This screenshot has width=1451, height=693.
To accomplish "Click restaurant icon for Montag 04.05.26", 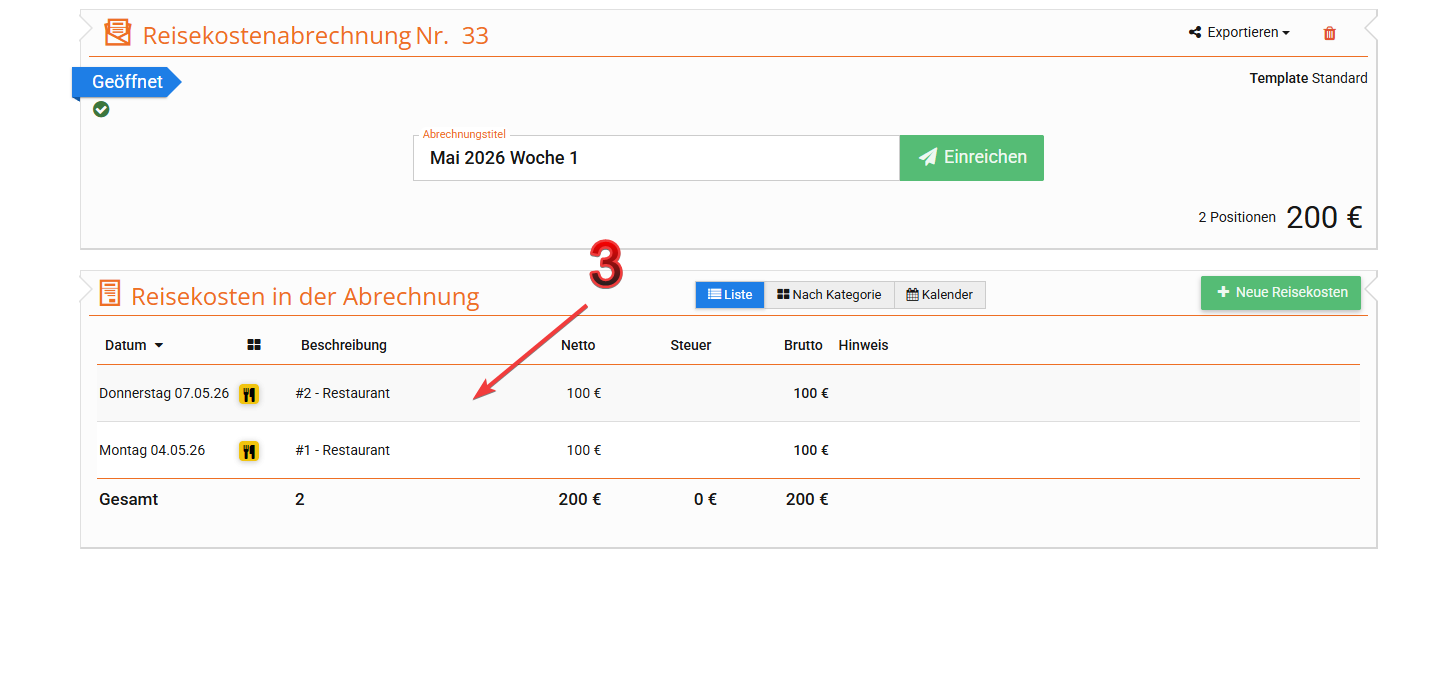I will point(249,451).
